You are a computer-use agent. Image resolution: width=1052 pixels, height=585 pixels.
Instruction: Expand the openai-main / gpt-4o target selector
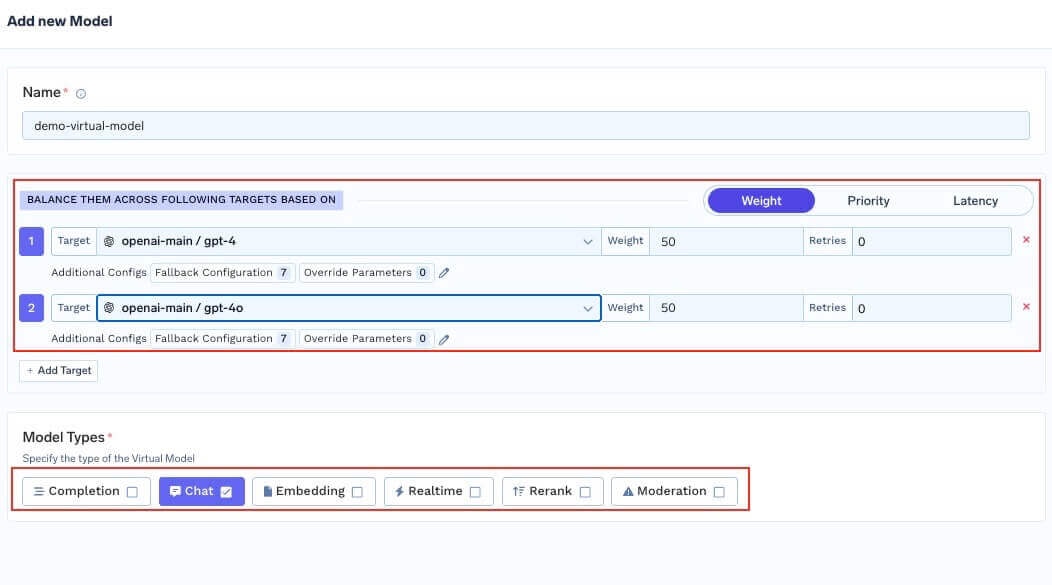[587, 307]
